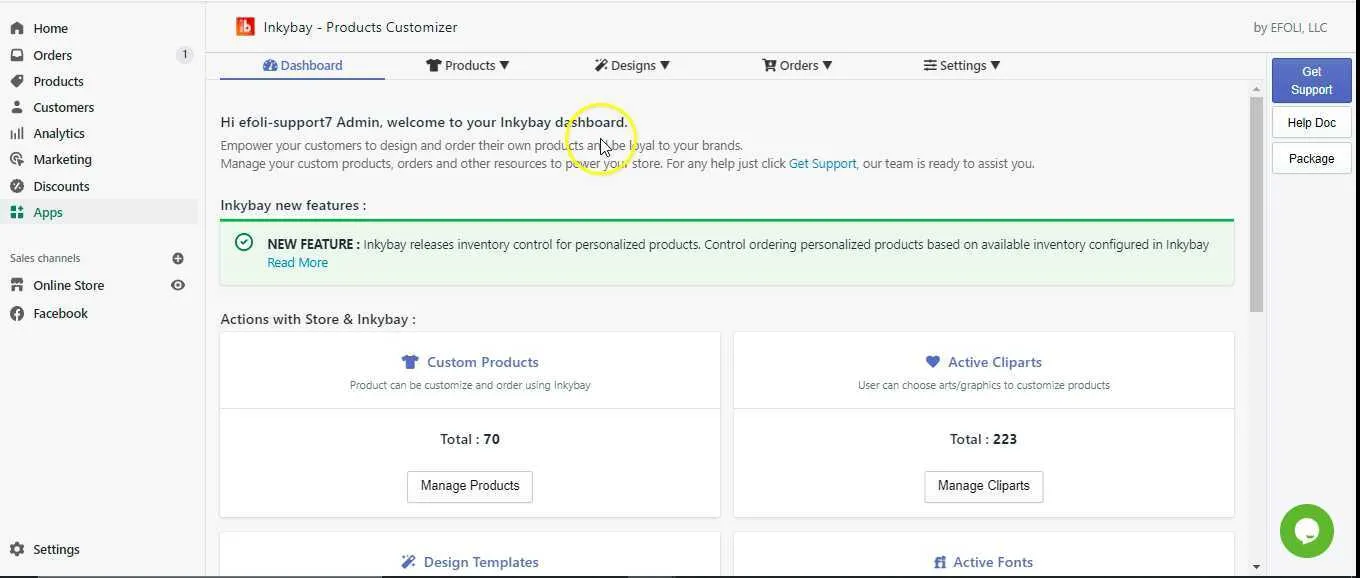The image size is (1360, 578).
Task: Click the wand icon beside Design Templates
Action: tap(408, 562)
